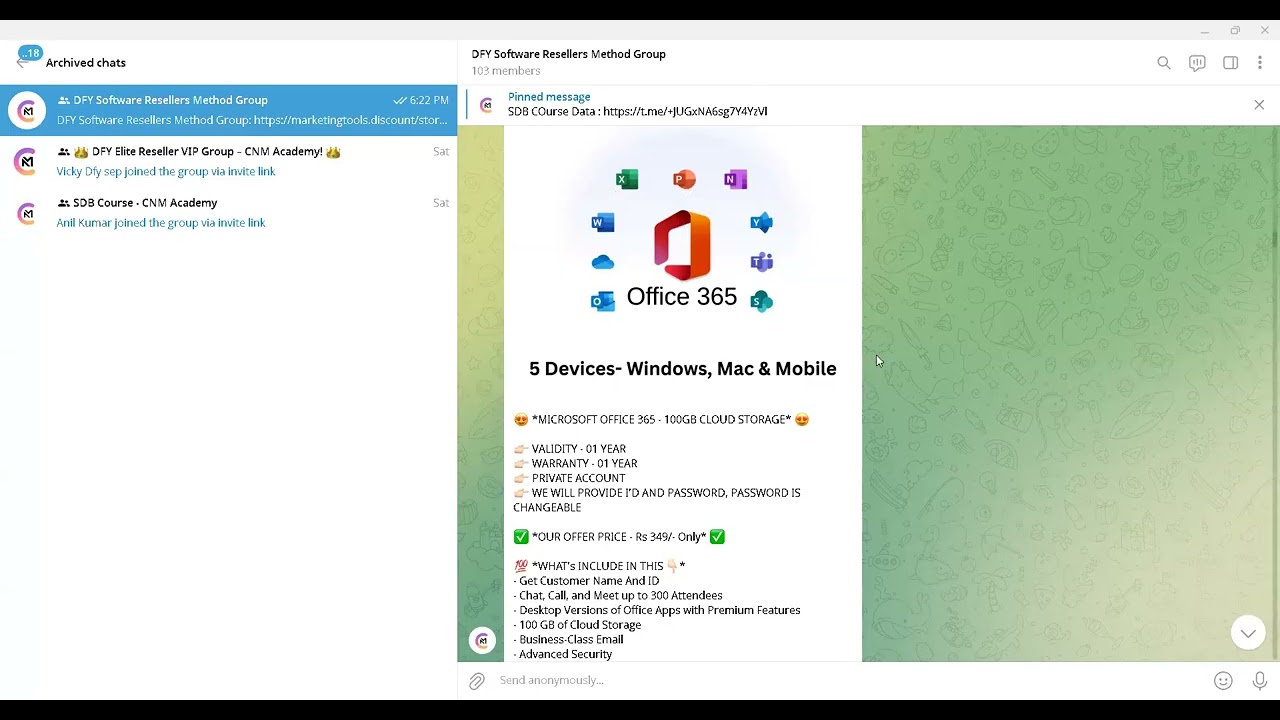Open group info via chat title

point(568,54)
